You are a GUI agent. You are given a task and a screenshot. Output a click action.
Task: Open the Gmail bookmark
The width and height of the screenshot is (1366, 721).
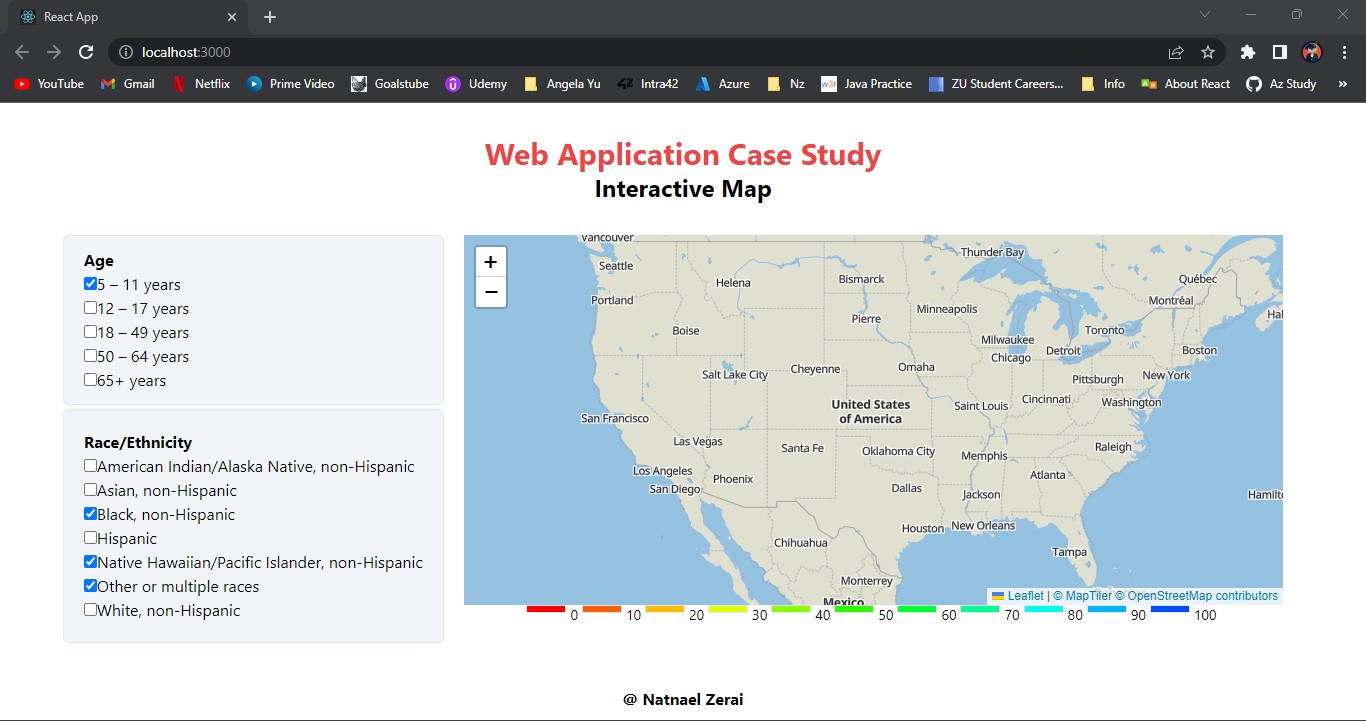point(127,84)
